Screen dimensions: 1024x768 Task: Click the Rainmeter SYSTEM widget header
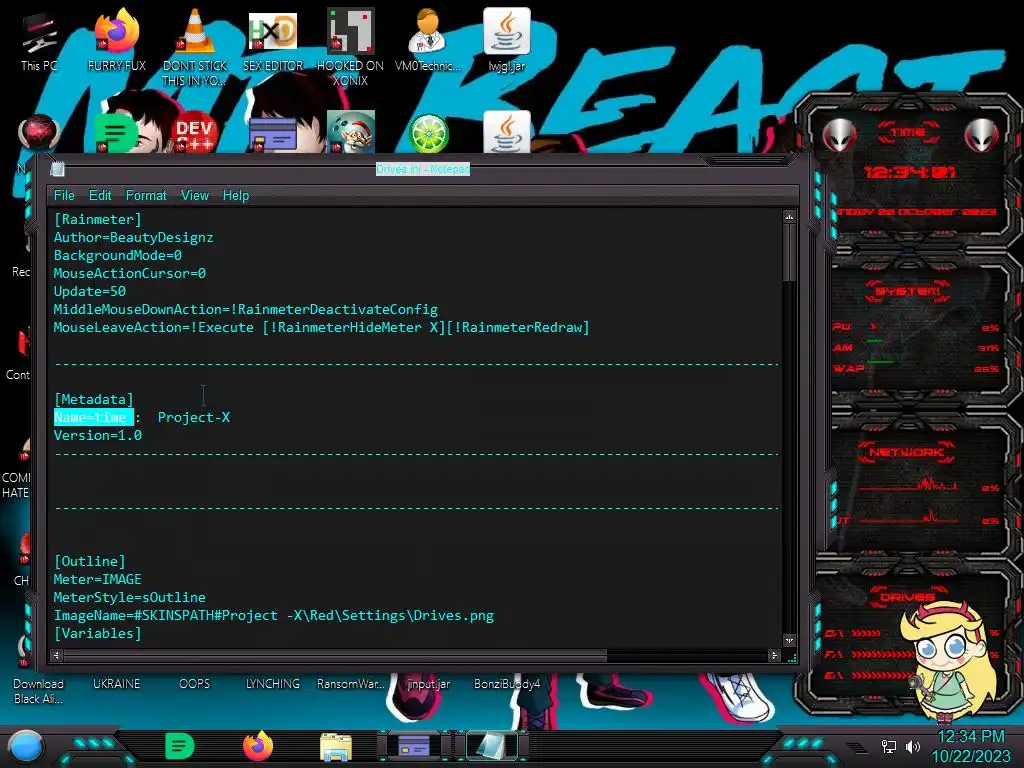(908, 291)
